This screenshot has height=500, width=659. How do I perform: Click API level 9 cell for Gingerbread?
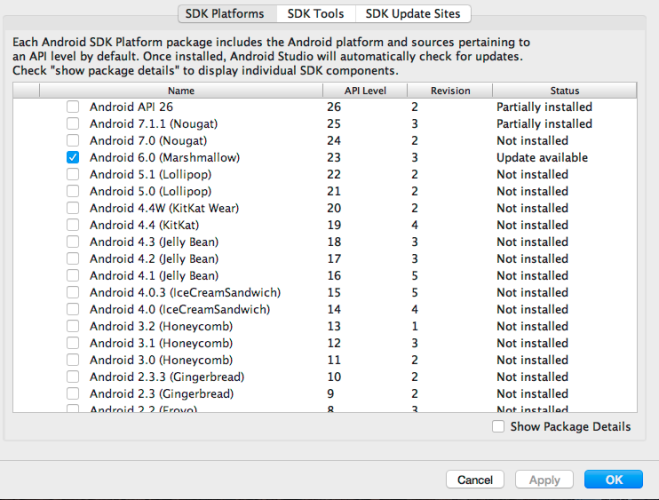(x=330, y=394)
